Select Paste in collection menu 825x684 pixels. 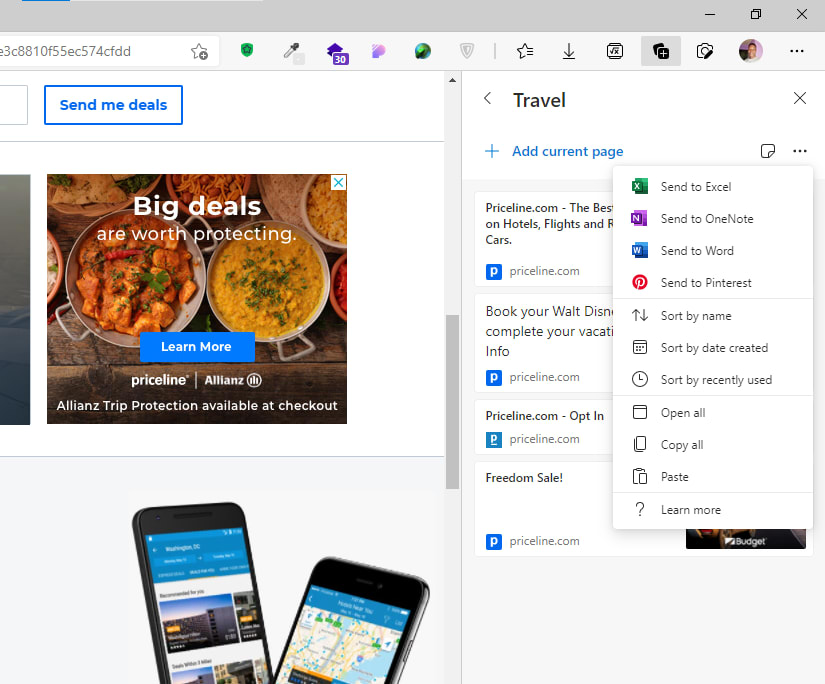point(713,477)
